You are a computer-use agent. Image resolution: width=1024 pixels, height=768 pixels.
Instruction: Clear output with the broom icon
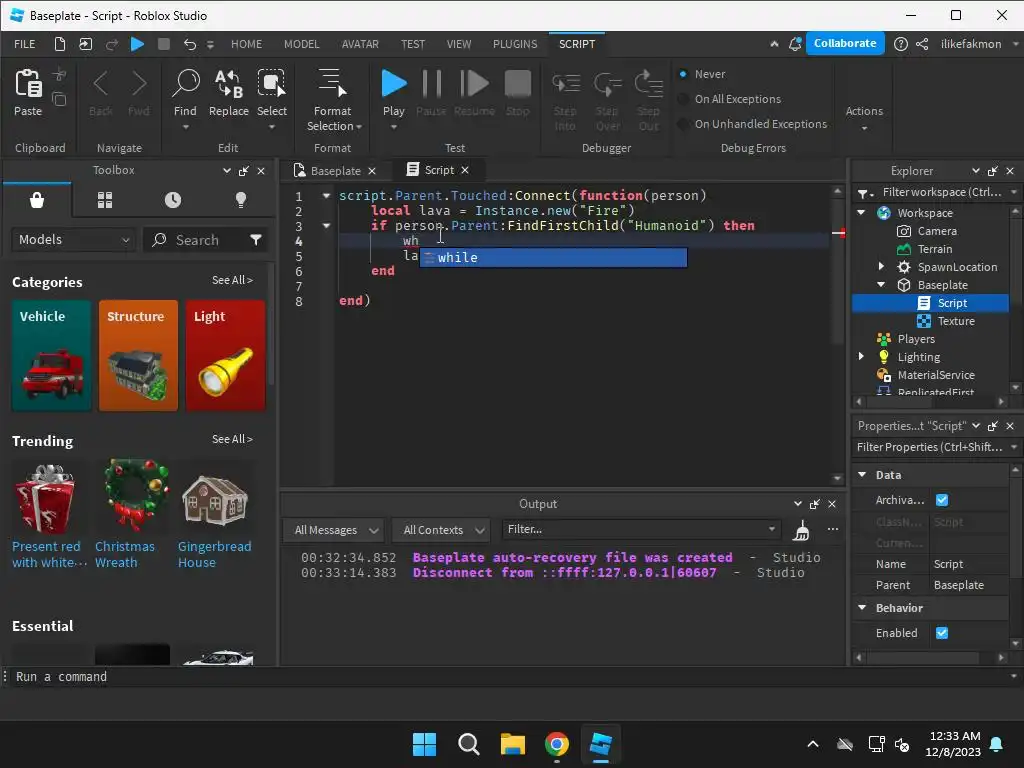801,530
